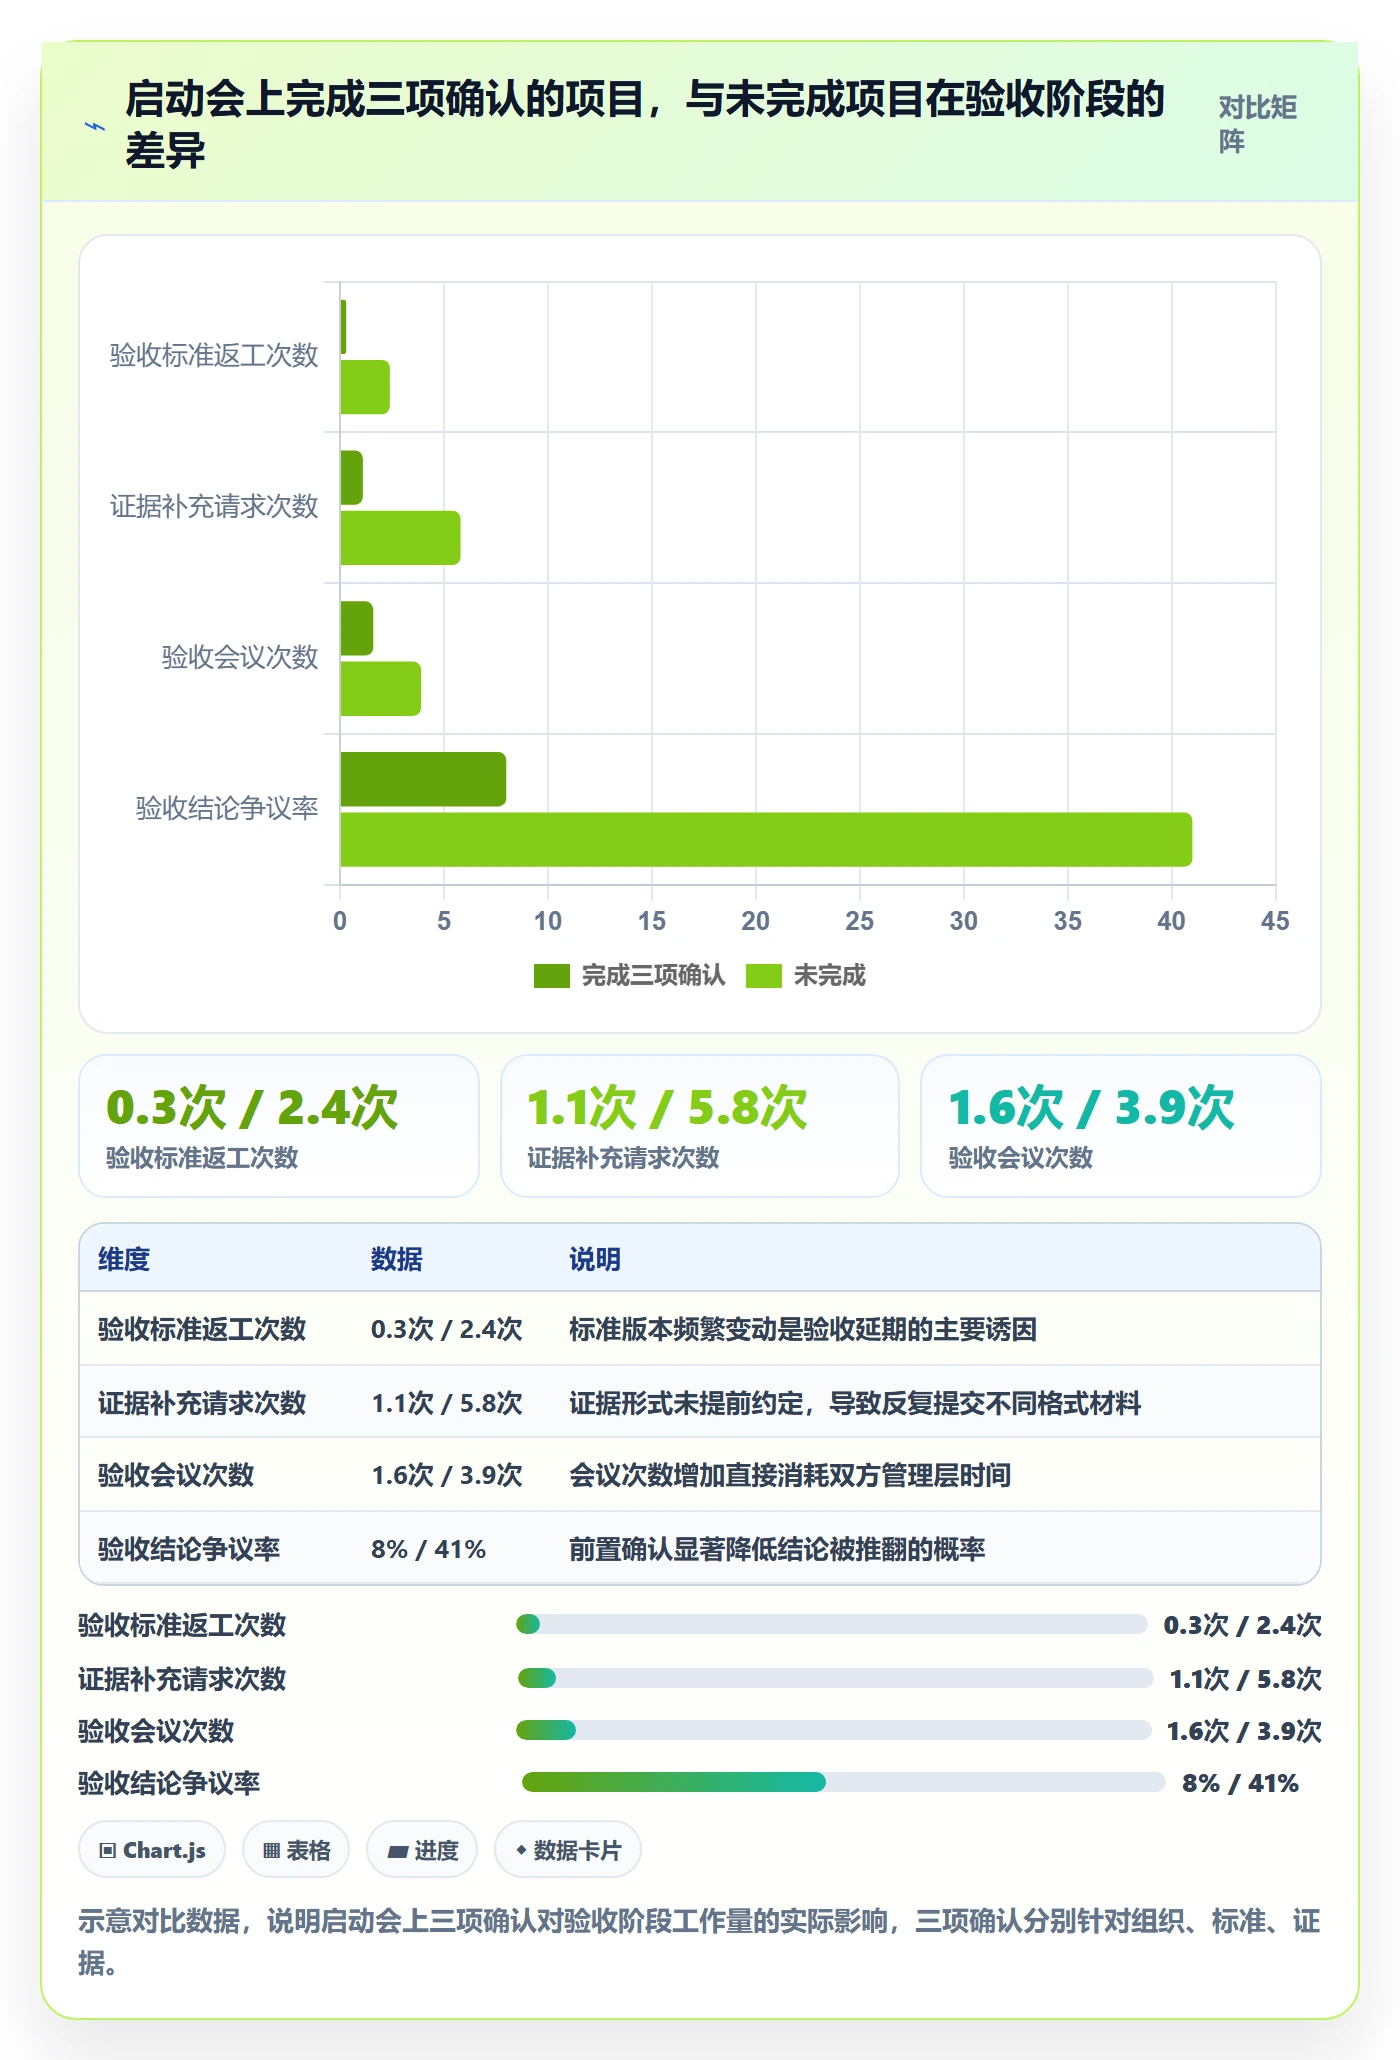Image resolution: width=1400 pixels, height=2060 pixels.
Task: Click the 进度 tag chip
Action: click(422, 1850)
